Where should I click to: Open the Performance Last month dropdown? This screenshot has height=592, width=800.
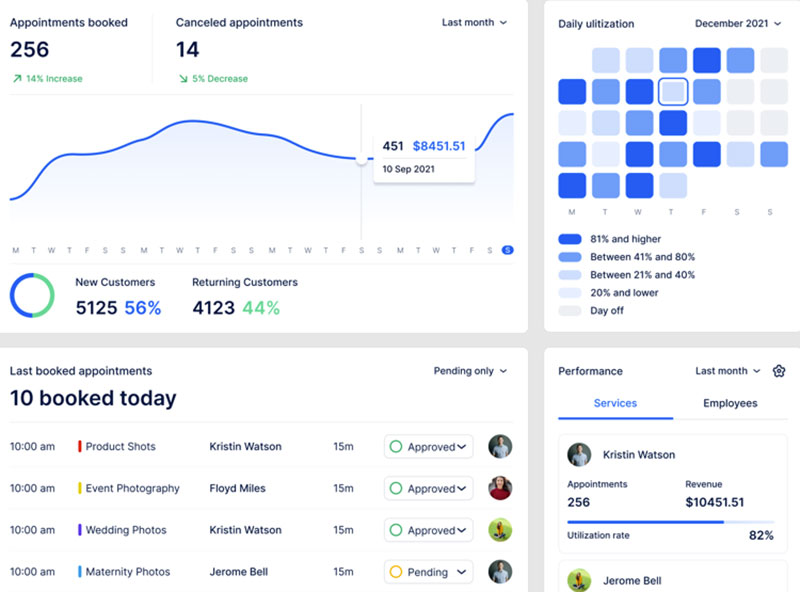(x=728, y=371)
